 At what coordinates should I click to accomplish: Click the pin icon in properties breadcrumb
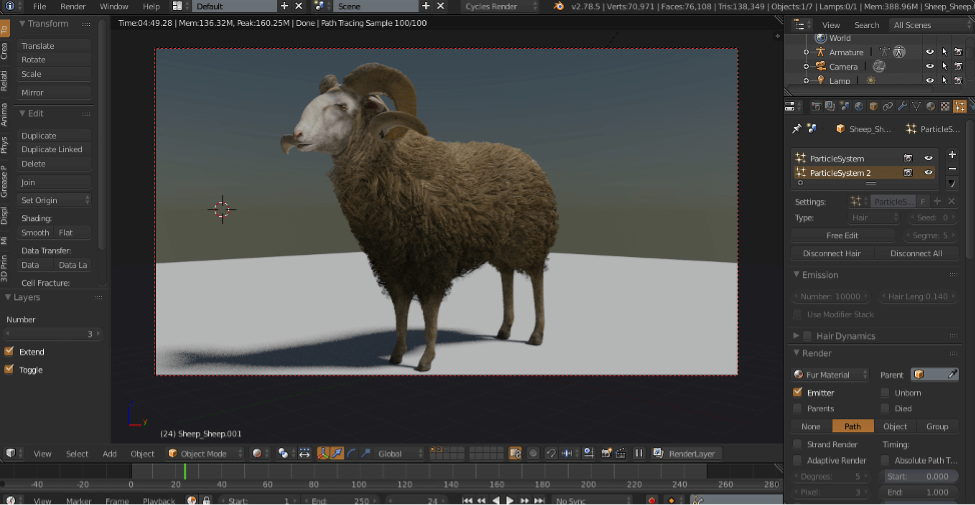(x=797, y=129)
